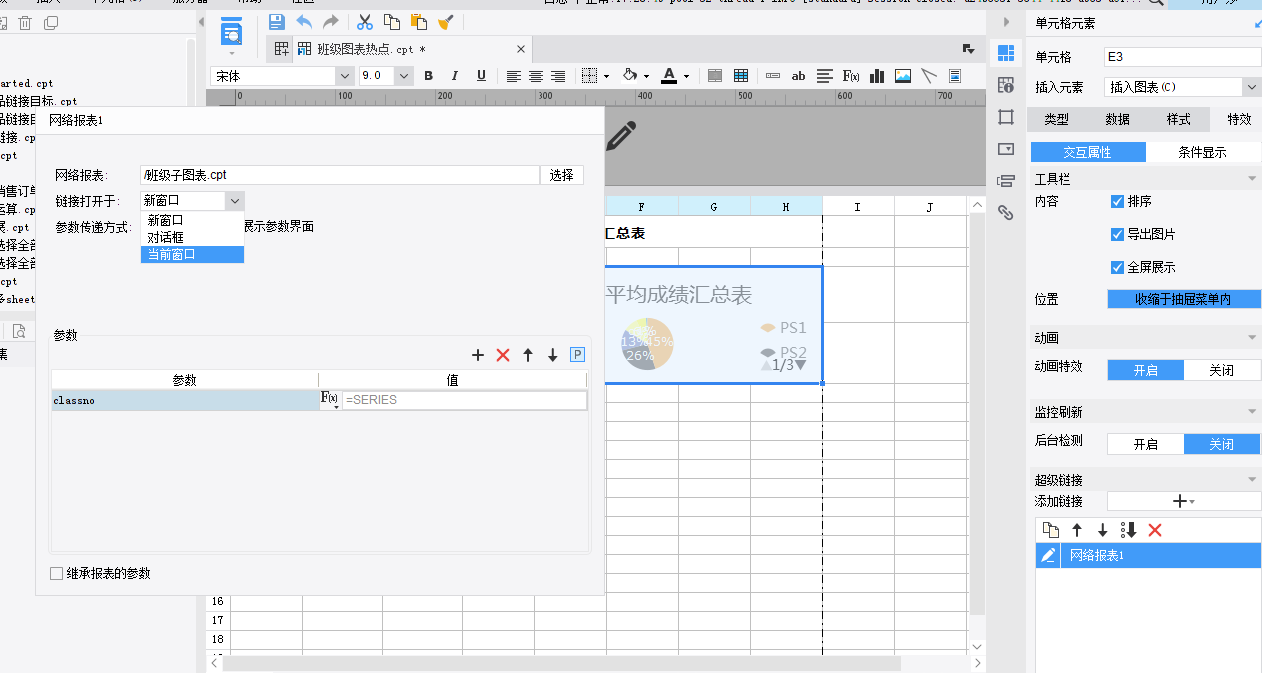Toggle 全屏展示 checkbox
This screenshot has height=673, width=1262.
point(1118,267)
